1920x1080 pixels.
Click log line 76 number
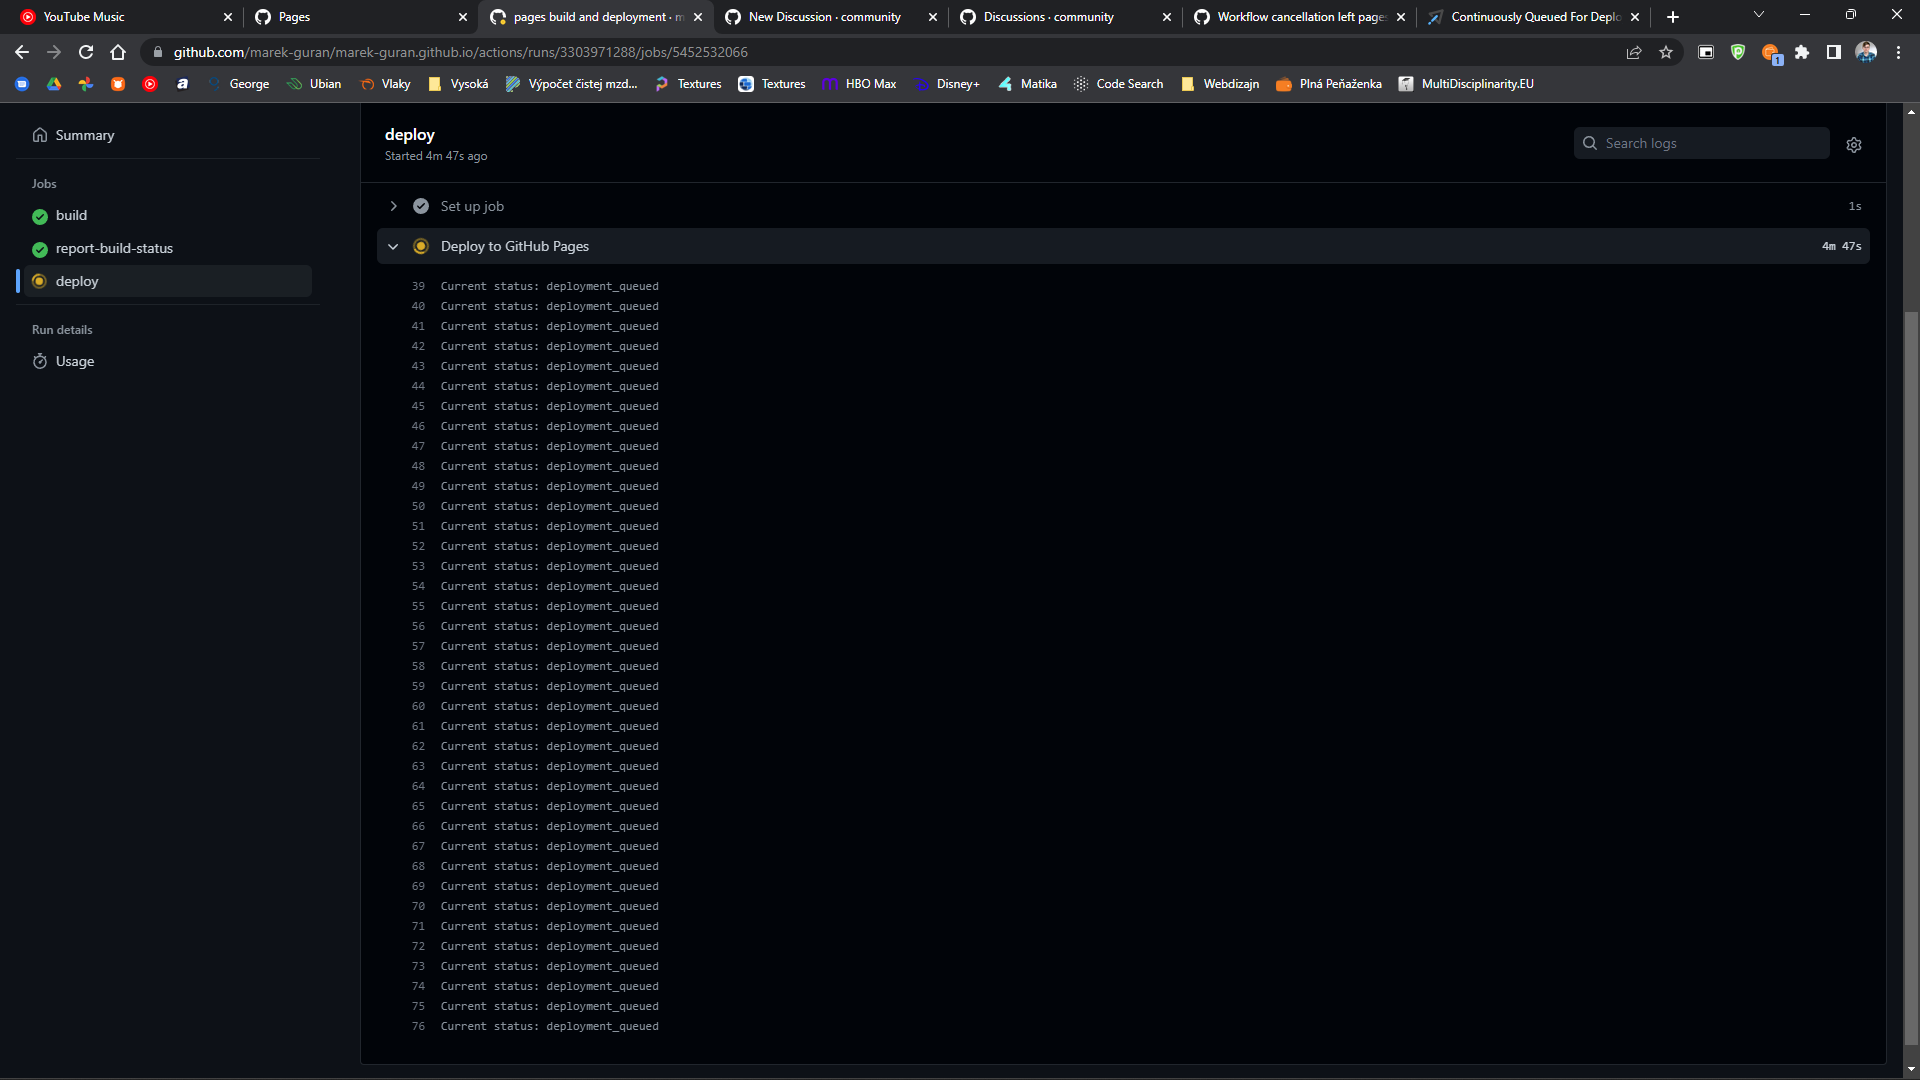tap(418, 1026)
